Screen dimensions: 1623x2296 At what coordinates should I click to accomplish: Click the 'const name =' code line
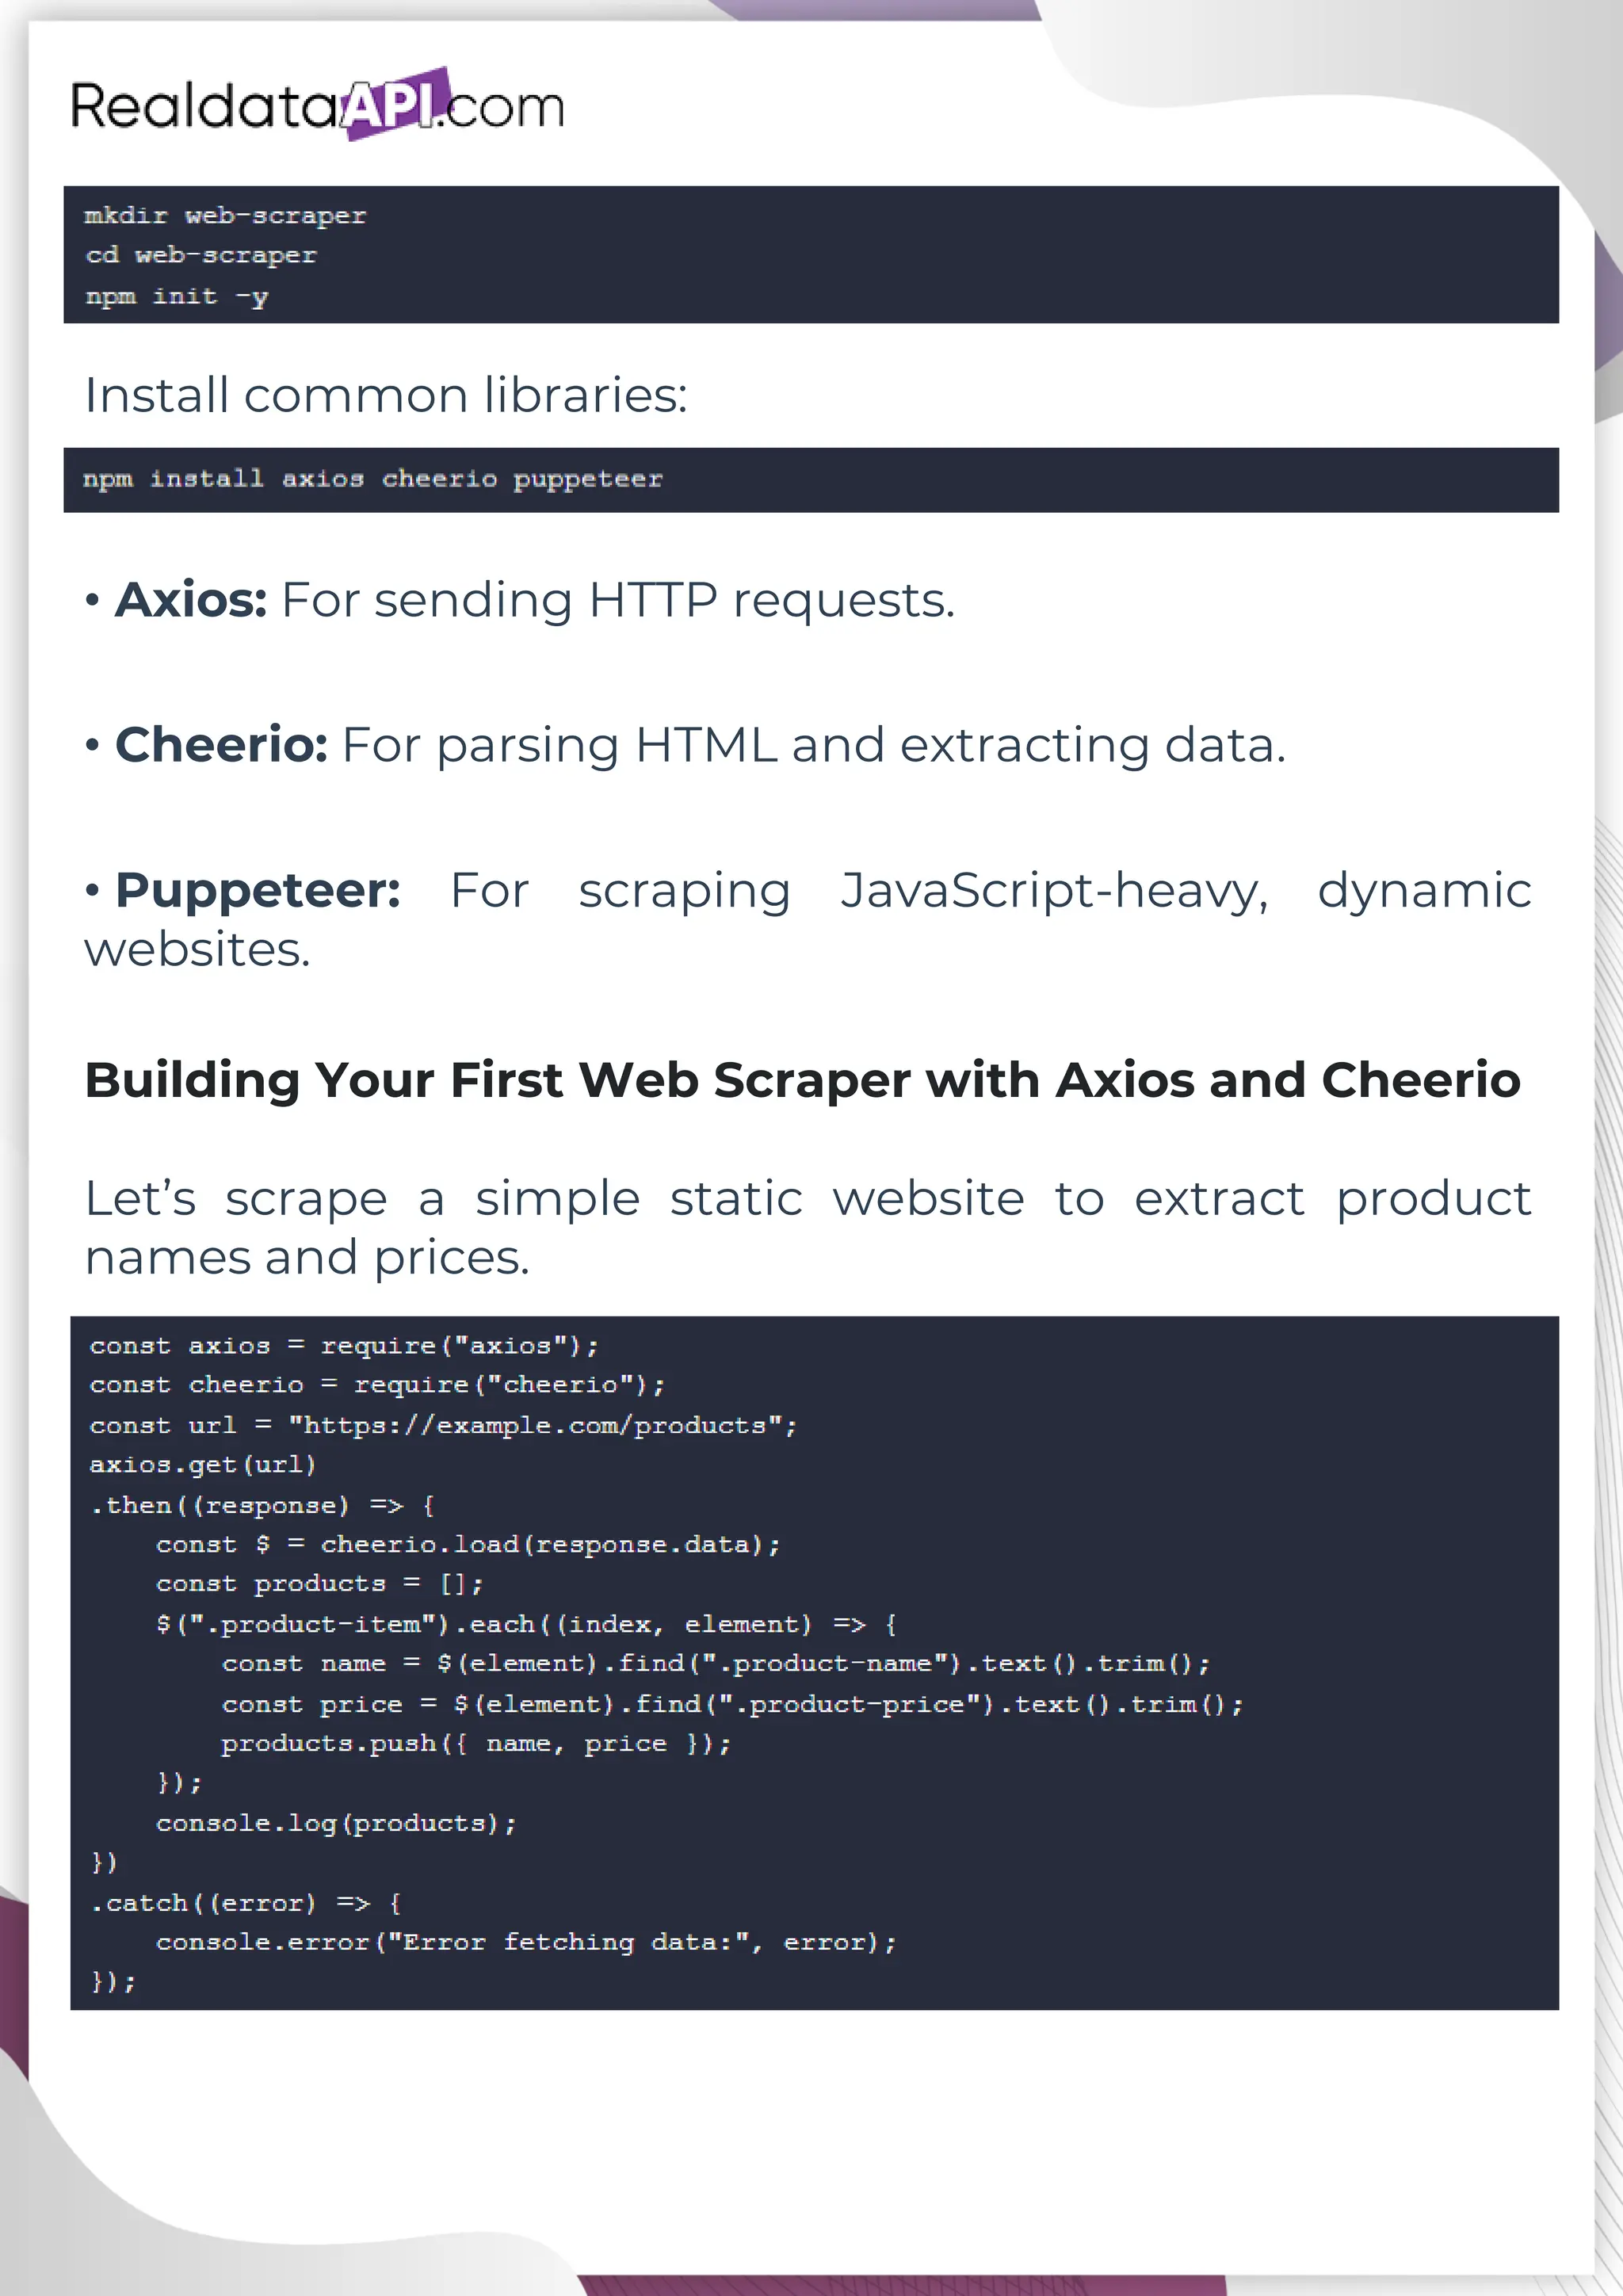pyautogui.click(x=716, y=1664)
